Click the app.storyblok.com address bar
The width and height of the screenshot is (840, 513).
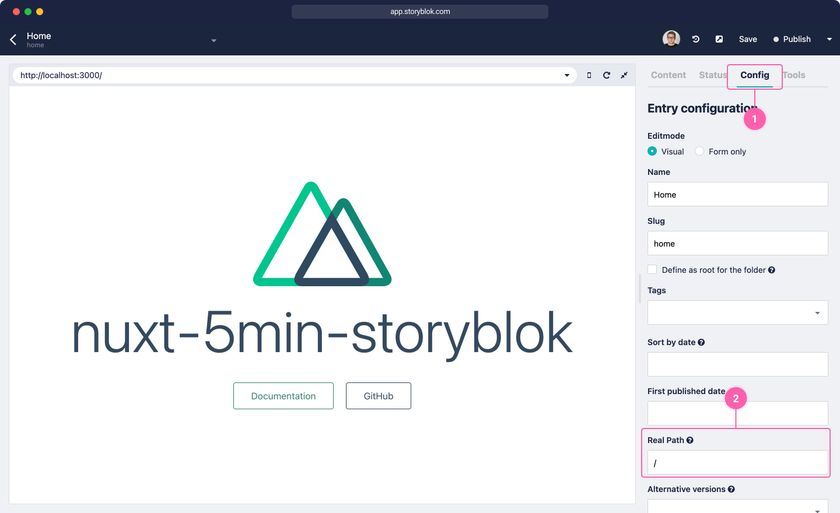click(420, 11)
